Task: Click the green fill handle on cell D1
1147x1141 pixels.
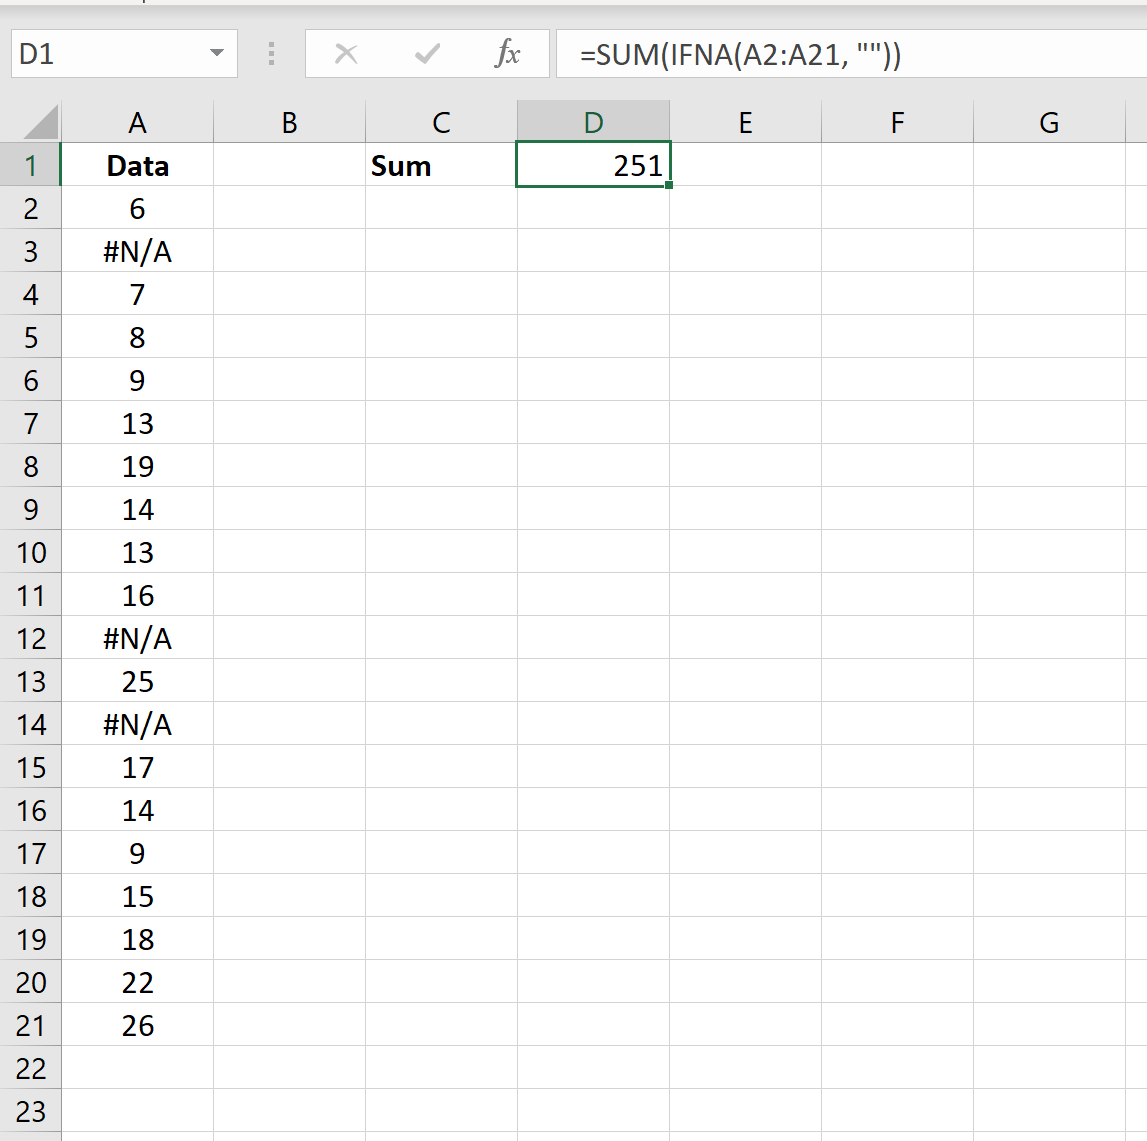Action: pyautogui.click(x=671, y=186)
